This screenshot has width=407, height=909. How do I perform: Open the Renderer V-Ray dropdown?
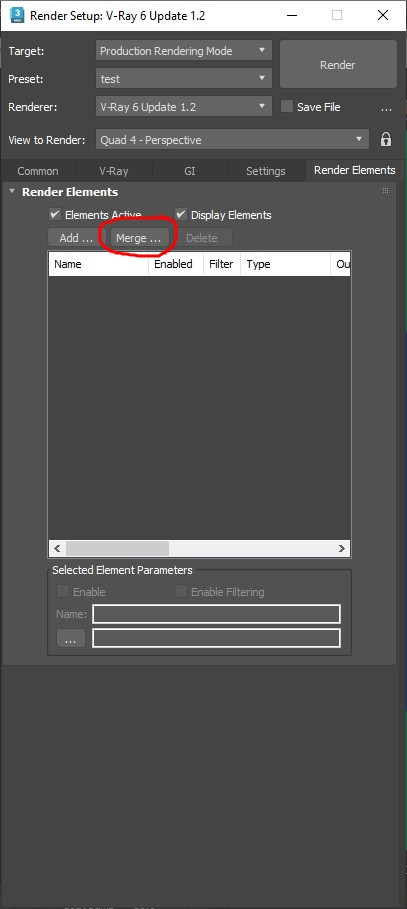[184, 107]
